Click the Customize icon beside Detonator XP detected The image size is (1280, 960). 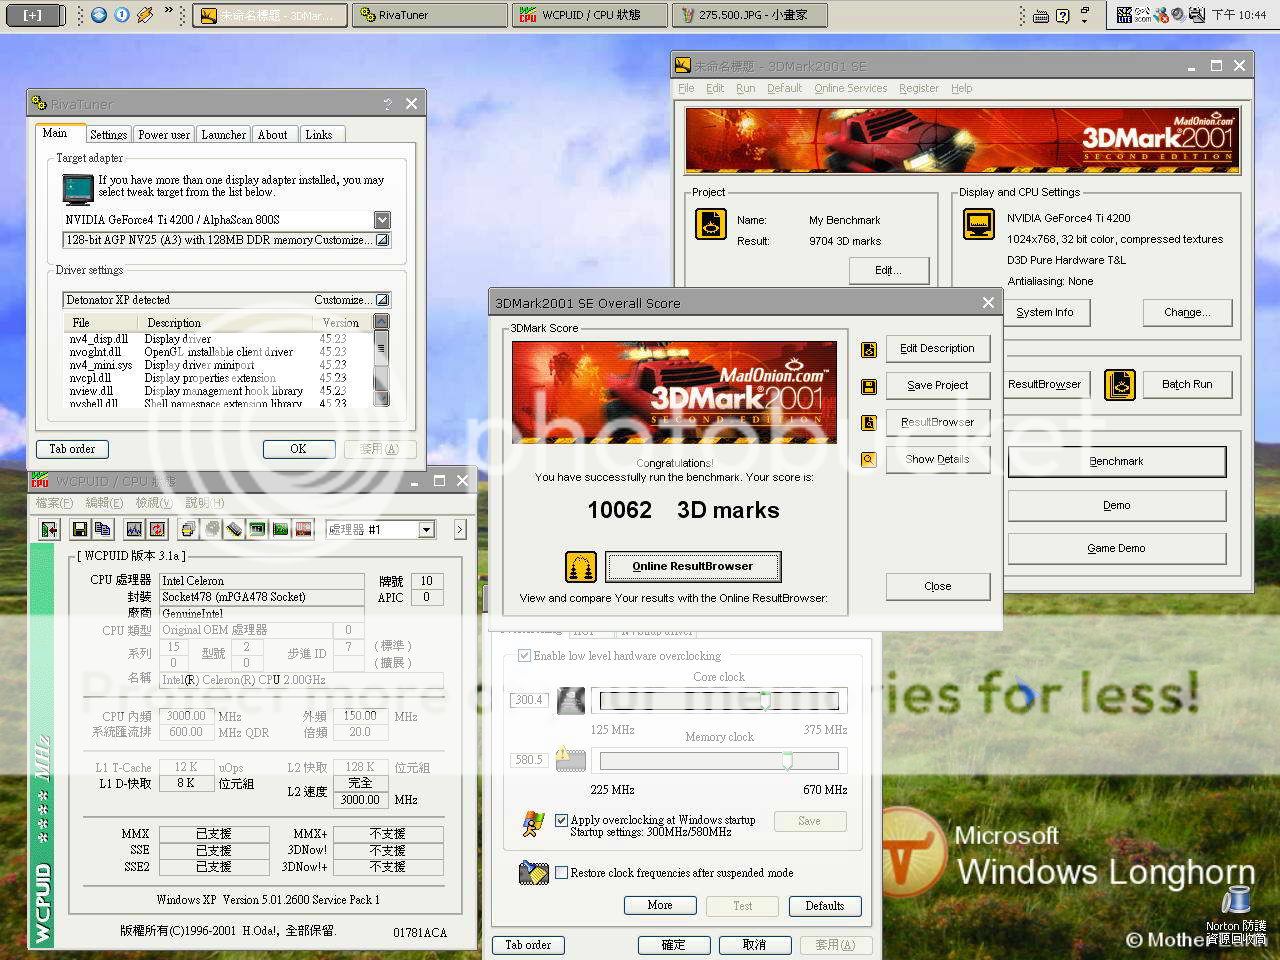coord(382,300)
